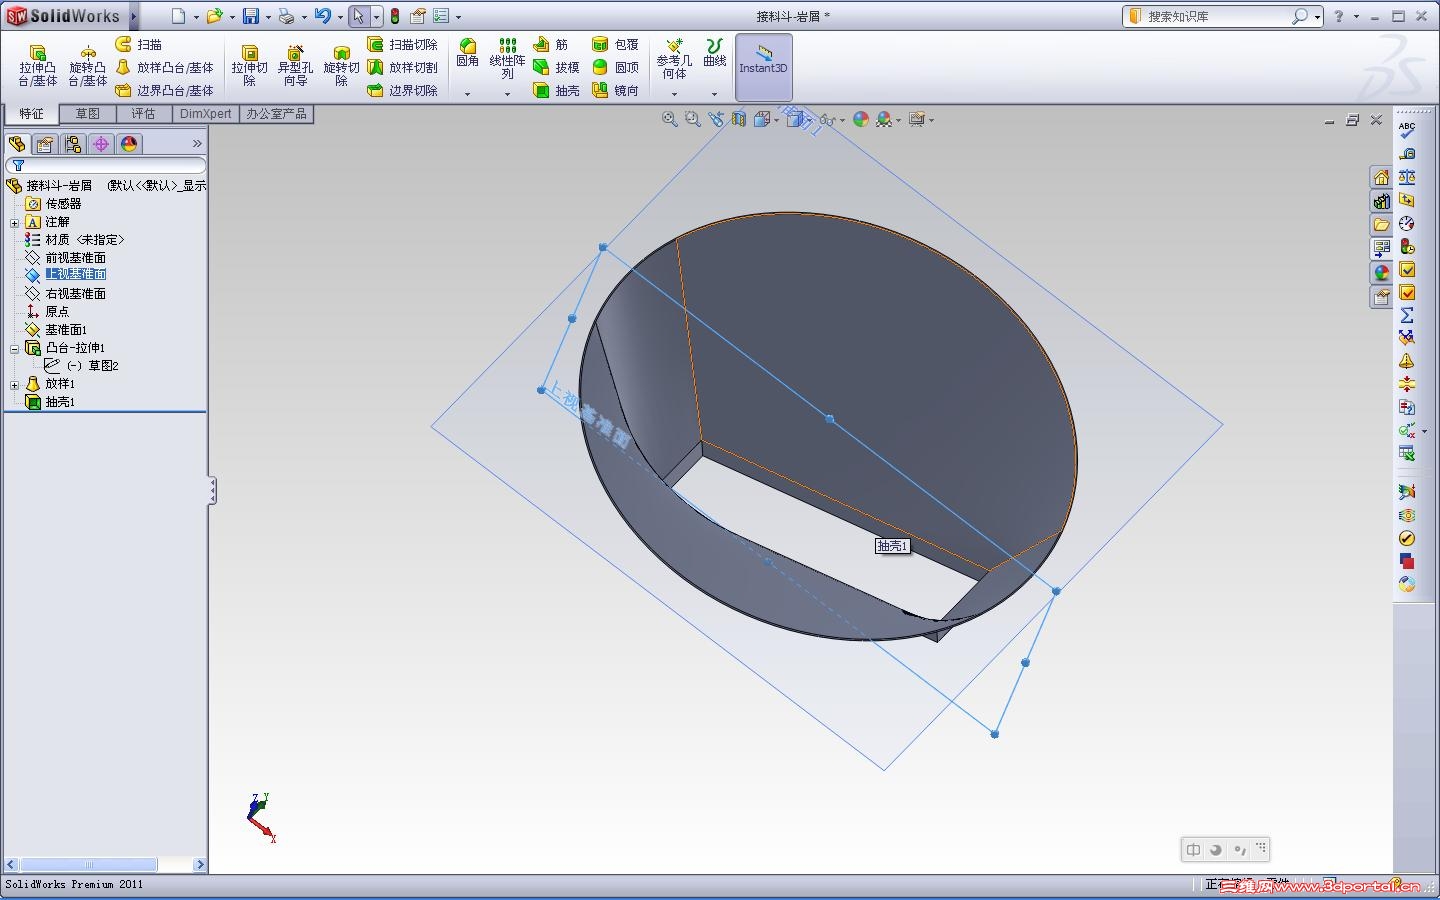
Task: Choose the 镜向 mirror feature
Action: click(x=615, y=90)
